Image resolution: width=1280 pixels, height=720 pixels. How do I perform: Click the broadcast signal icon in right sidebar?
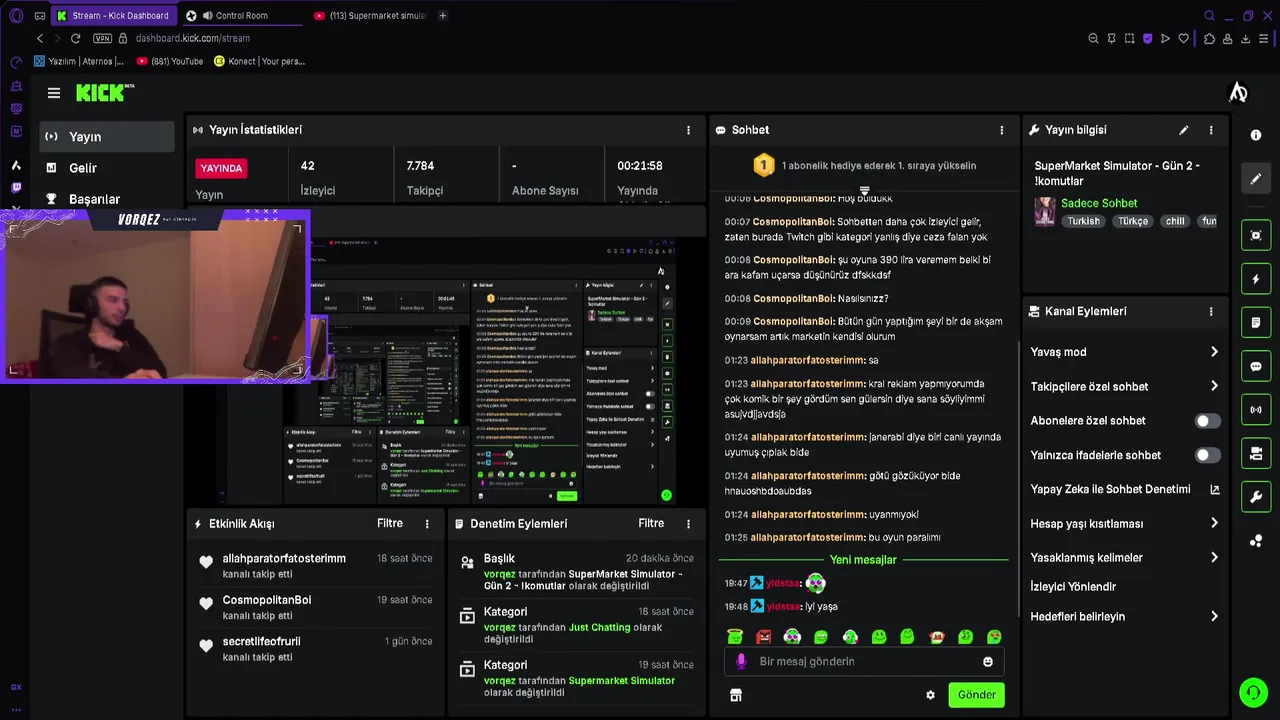point(1256,410)
